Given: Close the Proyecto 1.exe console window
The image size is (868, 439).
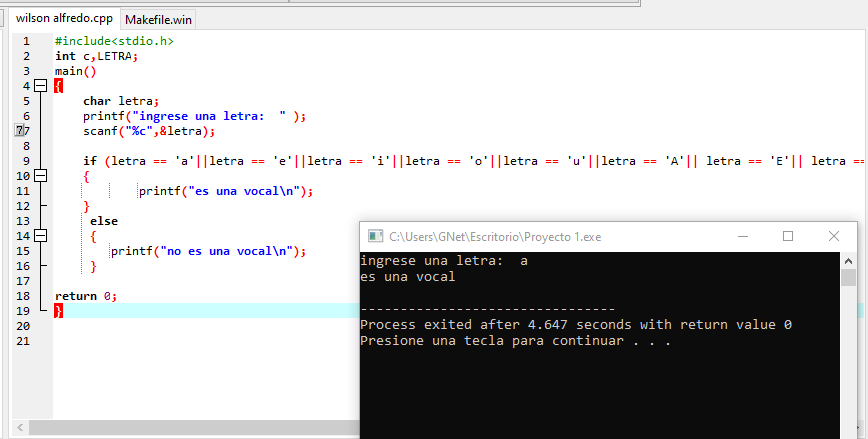Looking at the screenshot, I should coord(834,236).
